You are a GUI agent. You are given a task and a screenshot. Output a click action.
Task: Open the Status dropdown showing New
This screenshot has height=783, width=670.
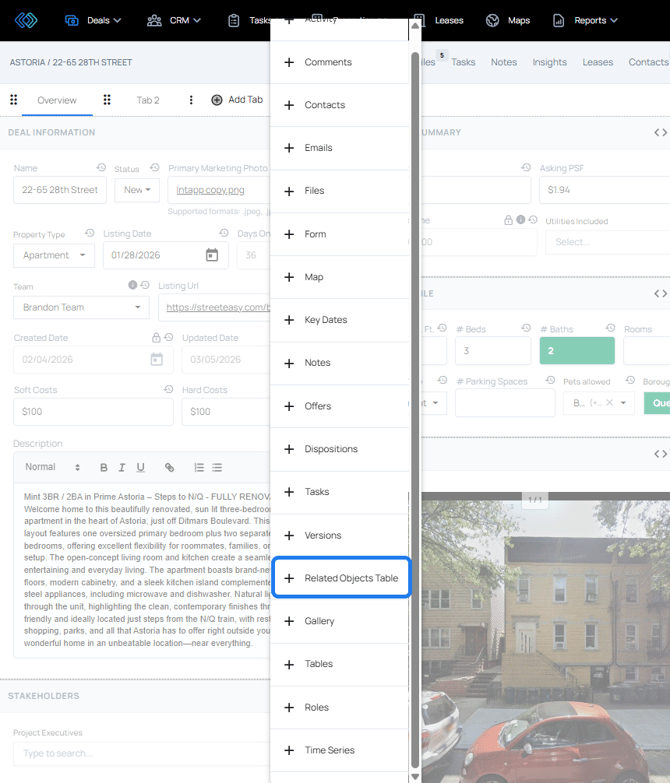pos(136,190)
